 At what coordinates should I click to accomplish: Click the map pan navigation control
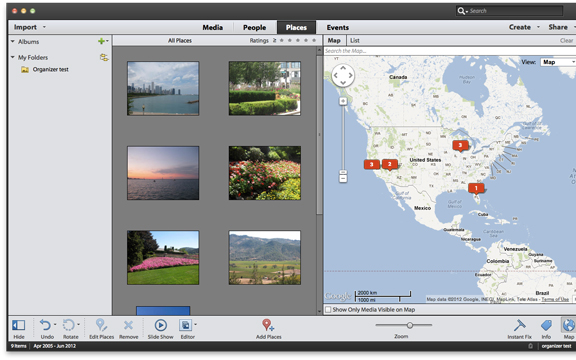[x=343, y=75]
